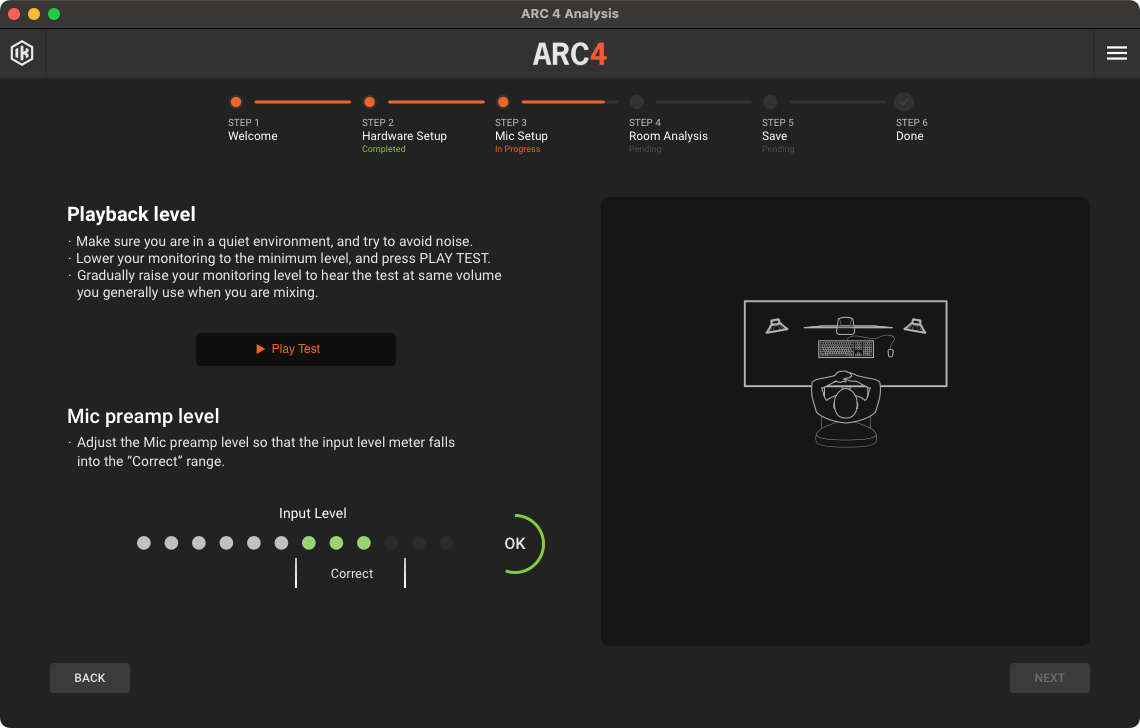This screenshot has height=728, width=1140.
Task: Click the 'Pending' status under Room Analysis
Action: pyautogui.click(x=645, y=149)
